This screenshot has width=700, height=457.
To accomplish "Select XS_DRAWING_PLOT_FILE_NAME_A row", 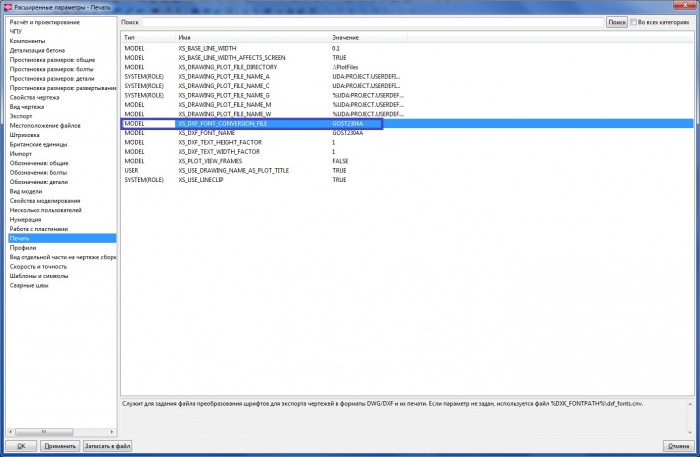I will [x=407, y=76].
